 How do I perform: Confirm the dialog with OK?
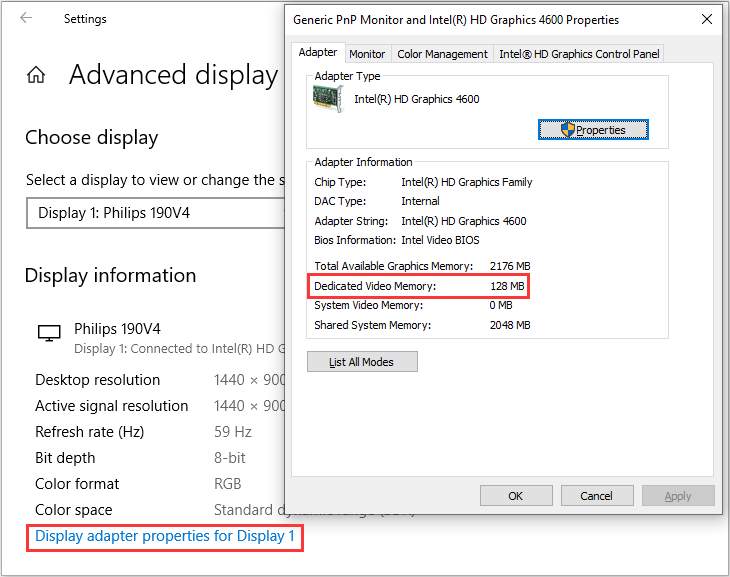[515, 495]
